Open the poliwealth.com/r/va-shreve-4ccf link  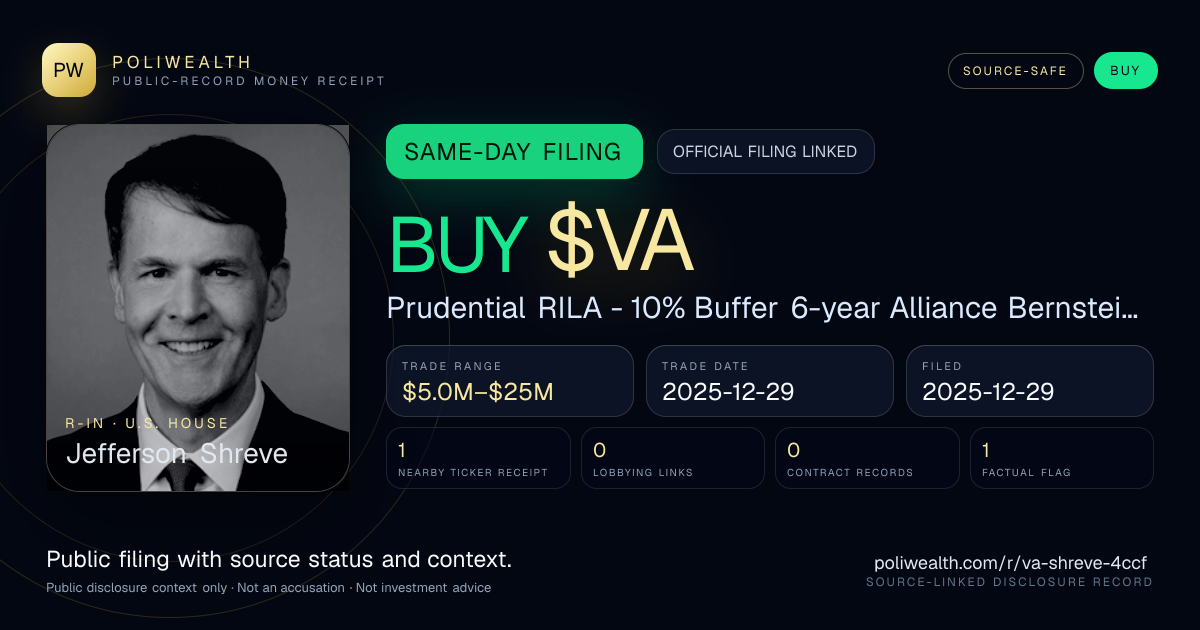(x=1013, y=563)
